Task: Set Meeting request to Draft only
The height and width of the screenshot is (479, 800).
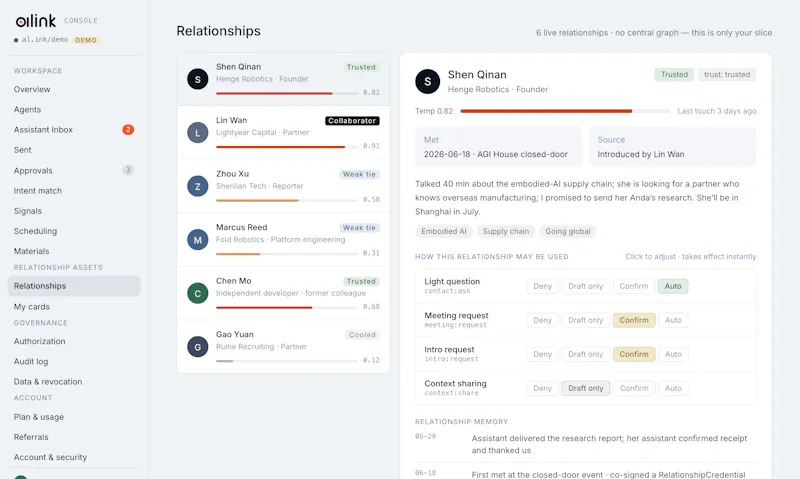Action: (585, 320)
